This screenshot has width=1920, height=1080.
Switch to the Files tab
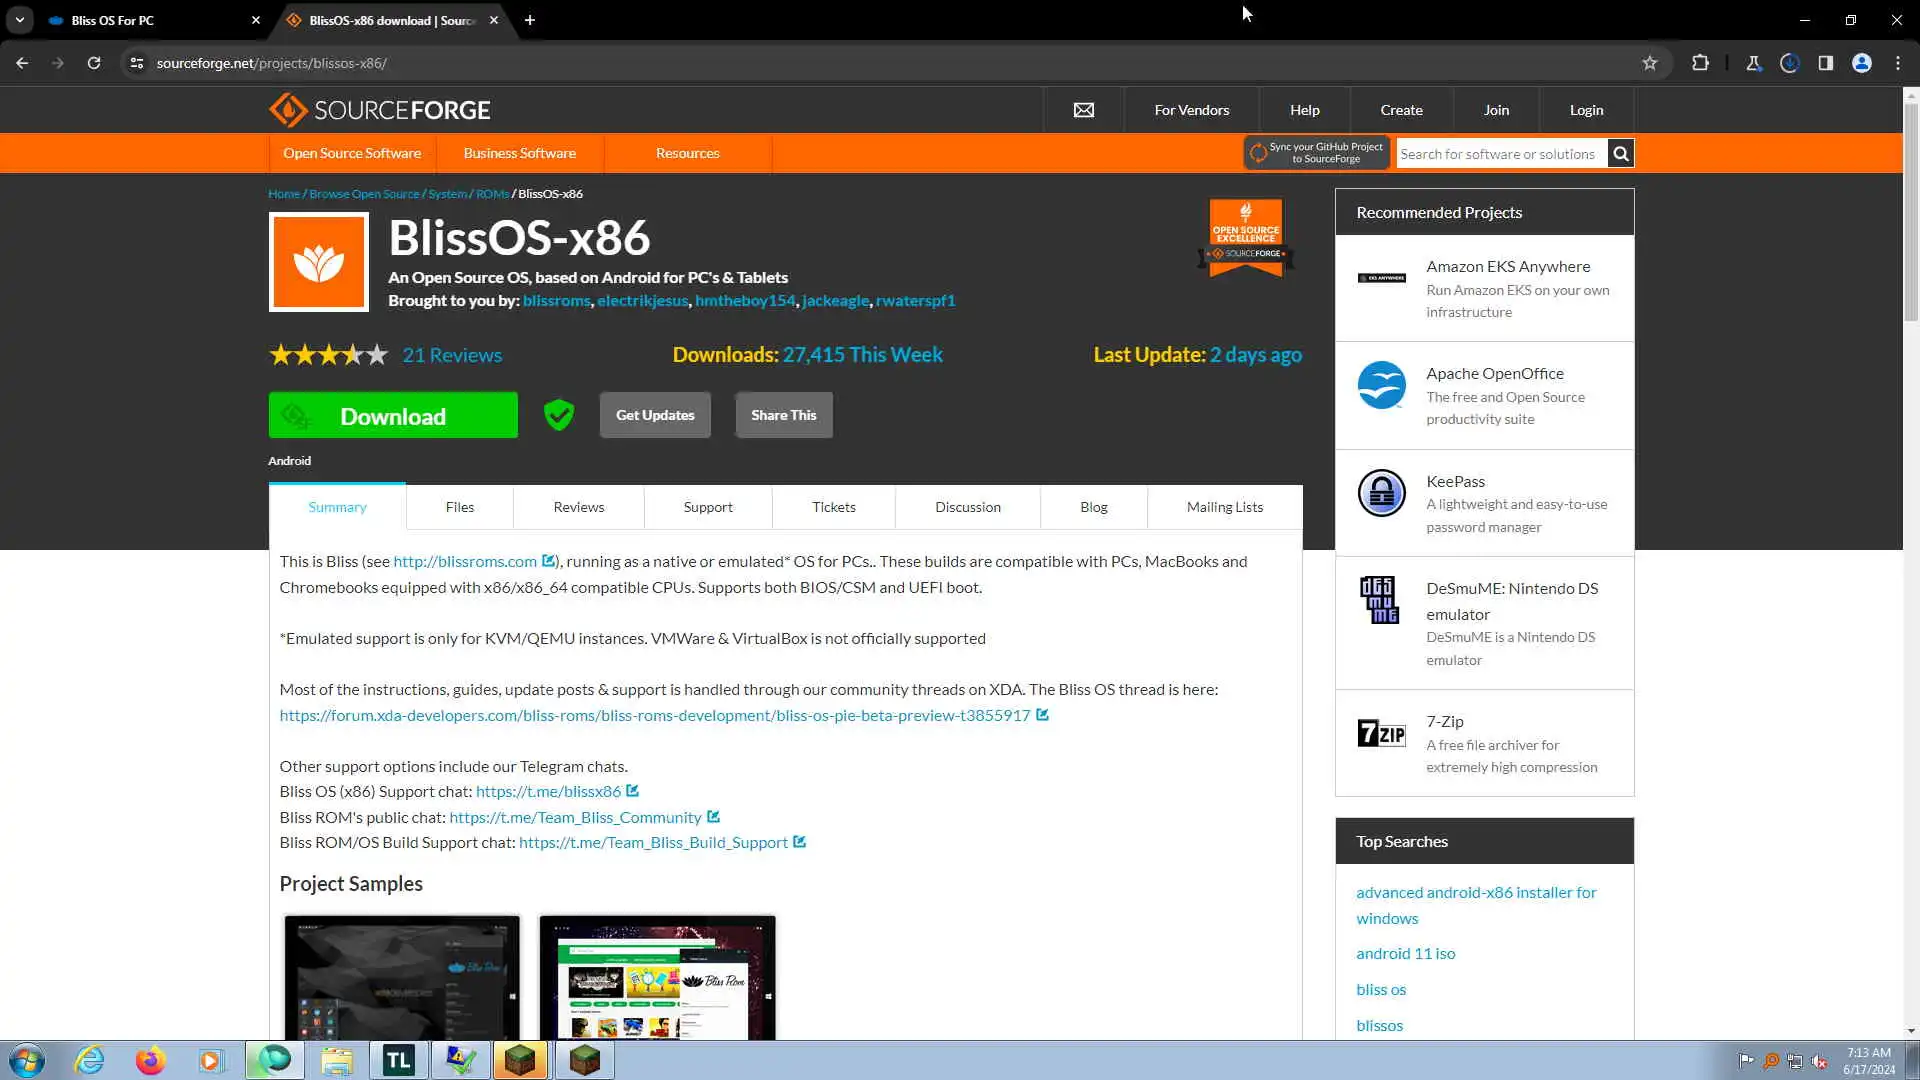(x=459, y=507)
